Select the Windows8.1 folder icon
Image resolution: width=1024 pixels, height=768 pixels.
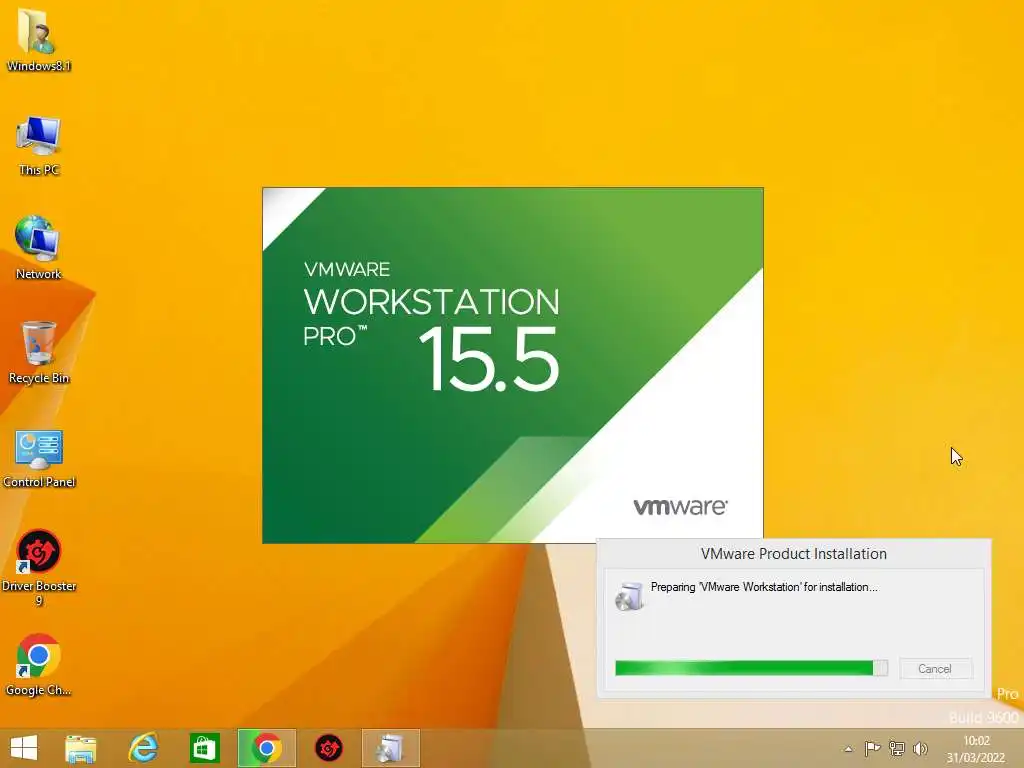pos(39,39)
